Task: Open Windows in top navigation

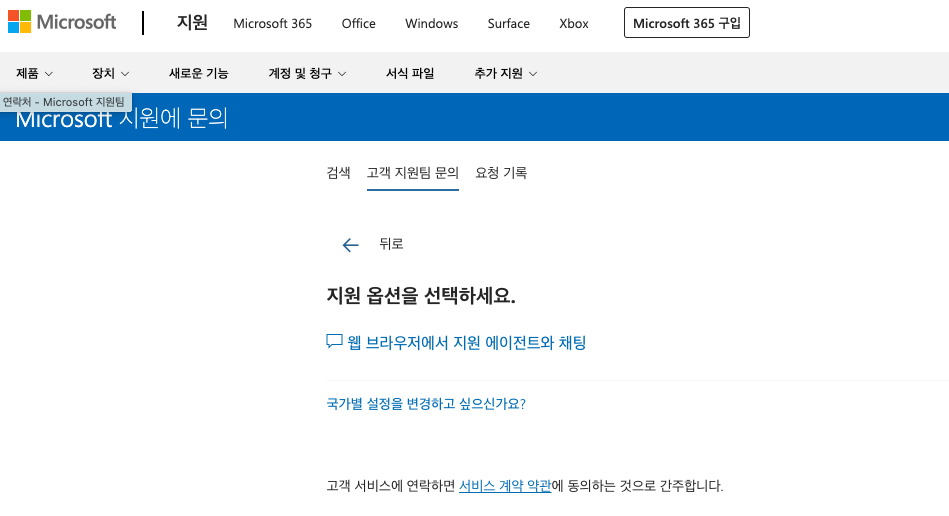Action: pos(432,24)
